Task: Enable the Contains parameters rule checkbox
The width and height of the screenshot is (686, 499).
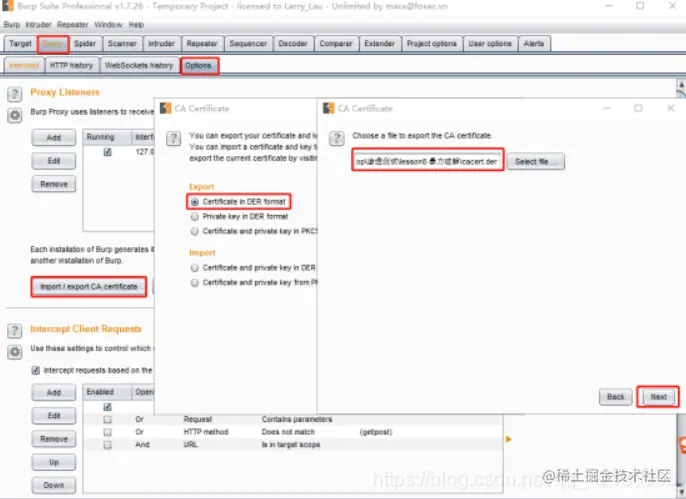Action: pos(108,419)
